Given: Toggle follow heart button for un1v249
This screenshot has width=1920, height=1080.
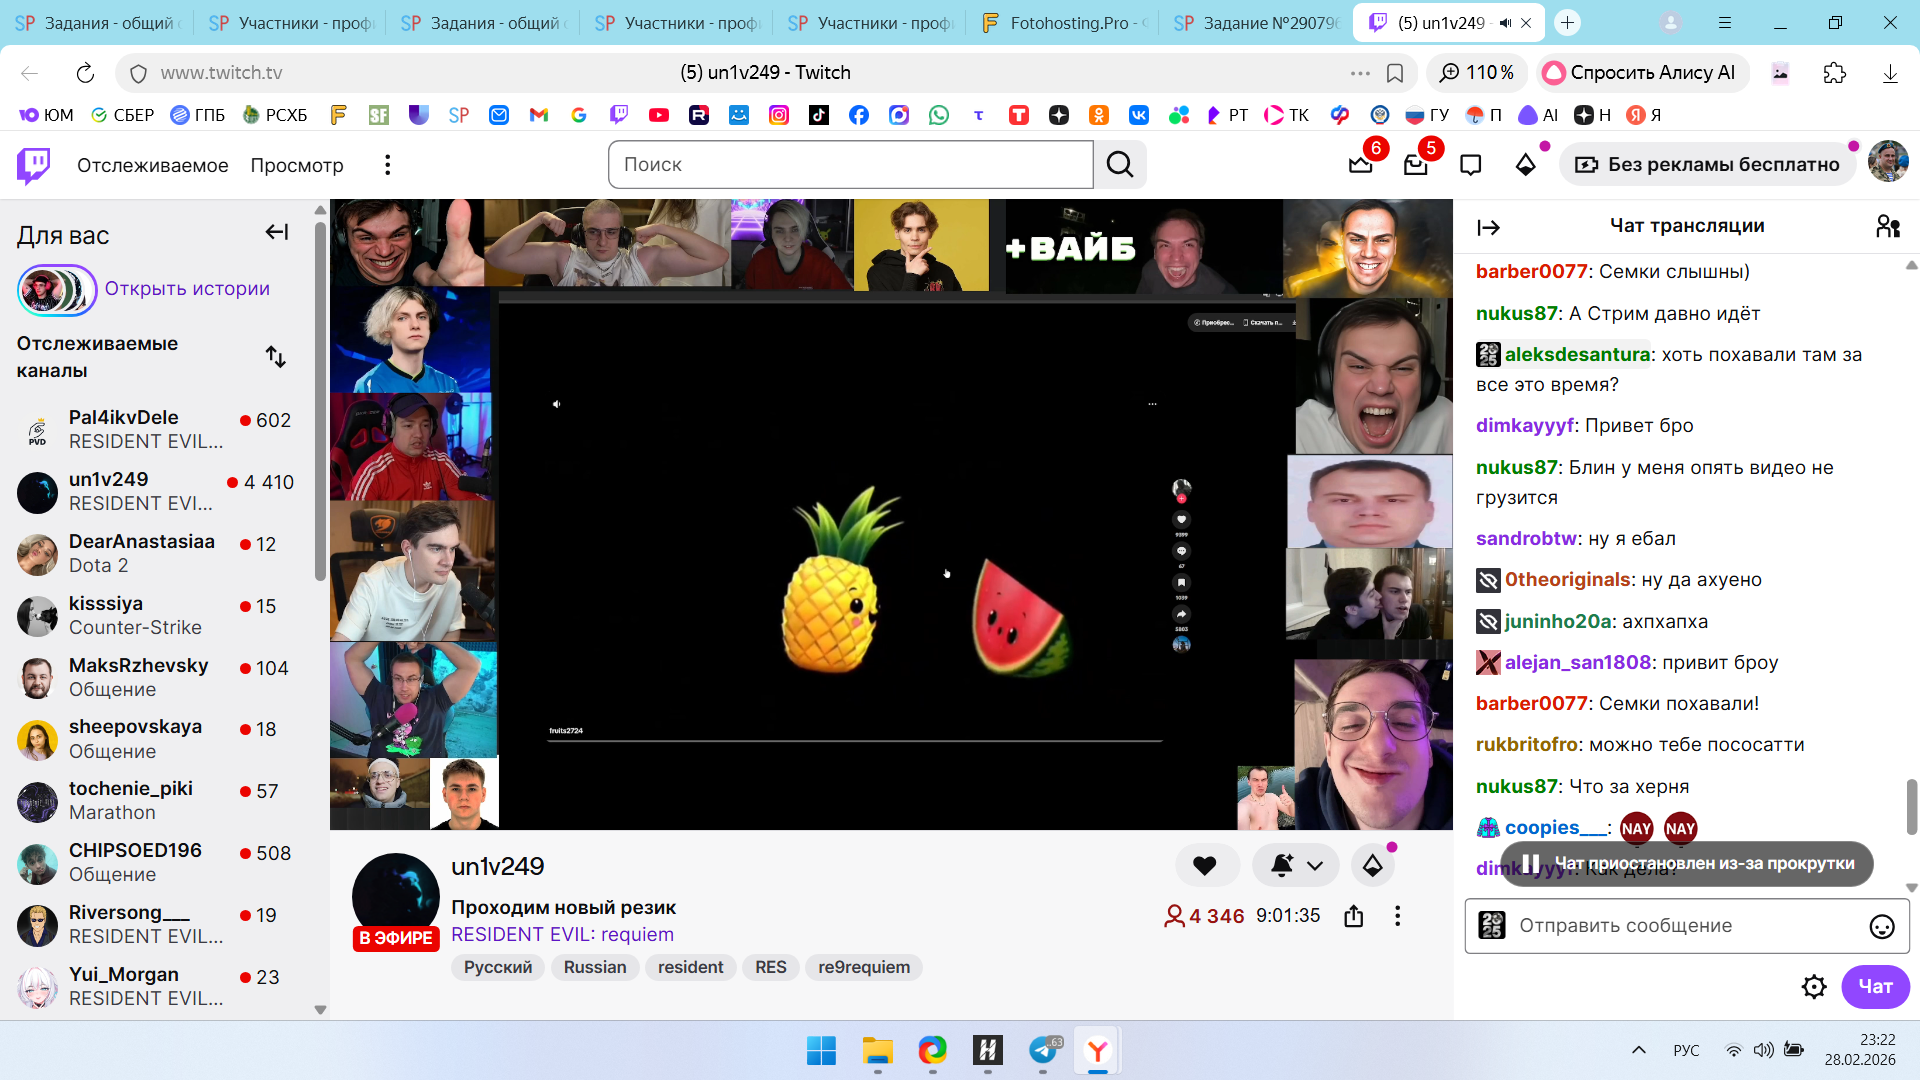Looking at the screenshot, I should click(x=1205, y=866).
